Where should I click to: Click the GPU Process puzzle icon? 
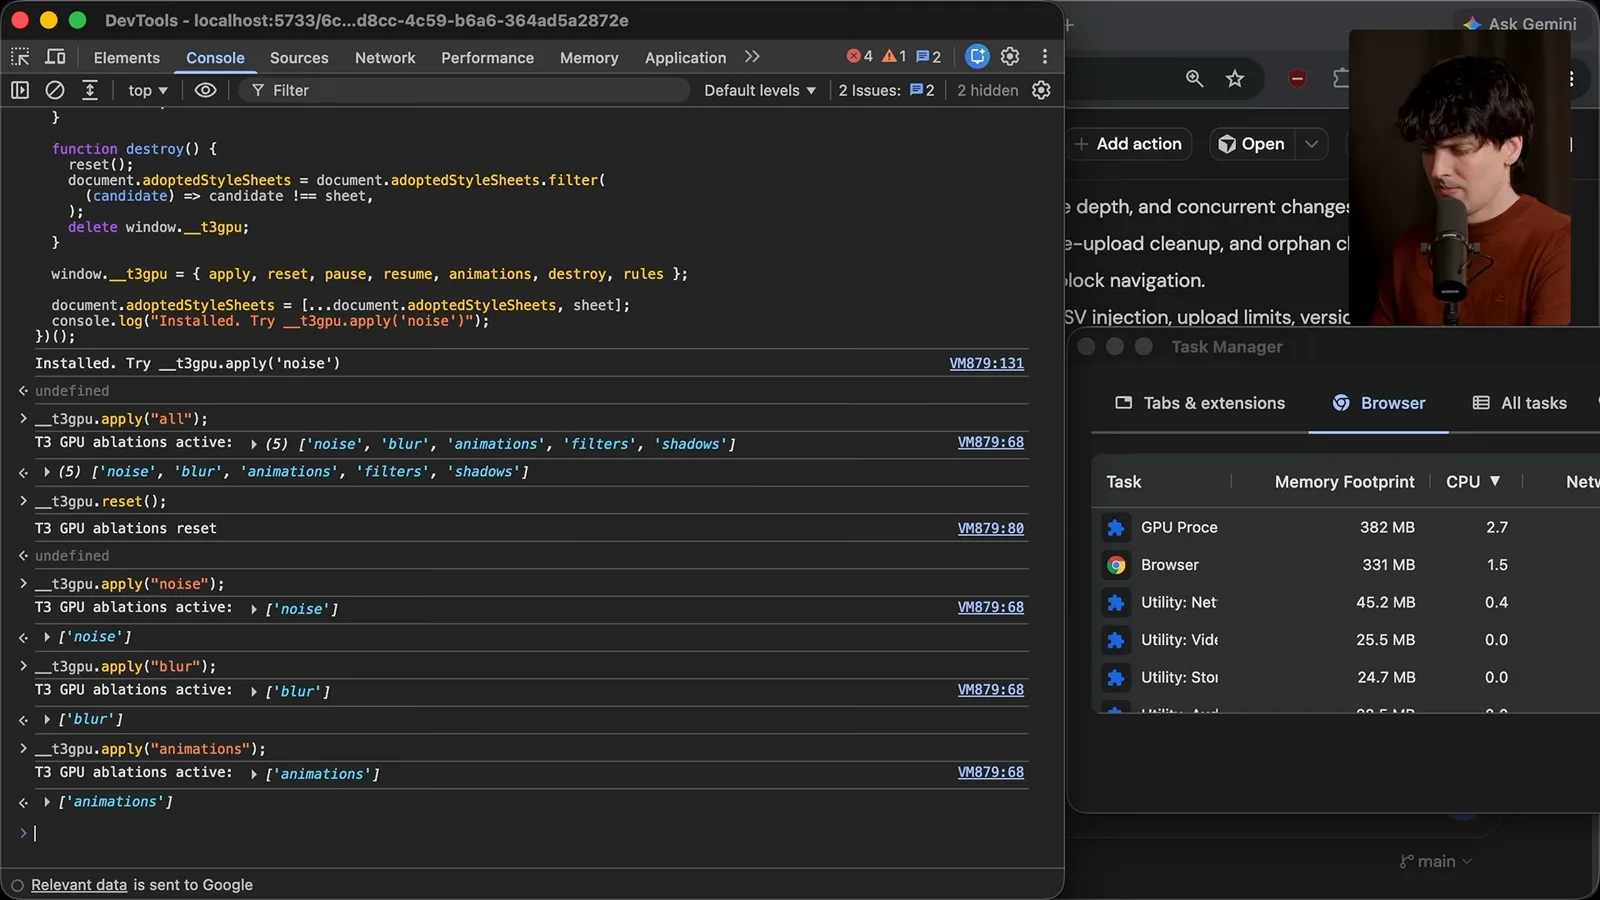click(x=1116, y=527)
